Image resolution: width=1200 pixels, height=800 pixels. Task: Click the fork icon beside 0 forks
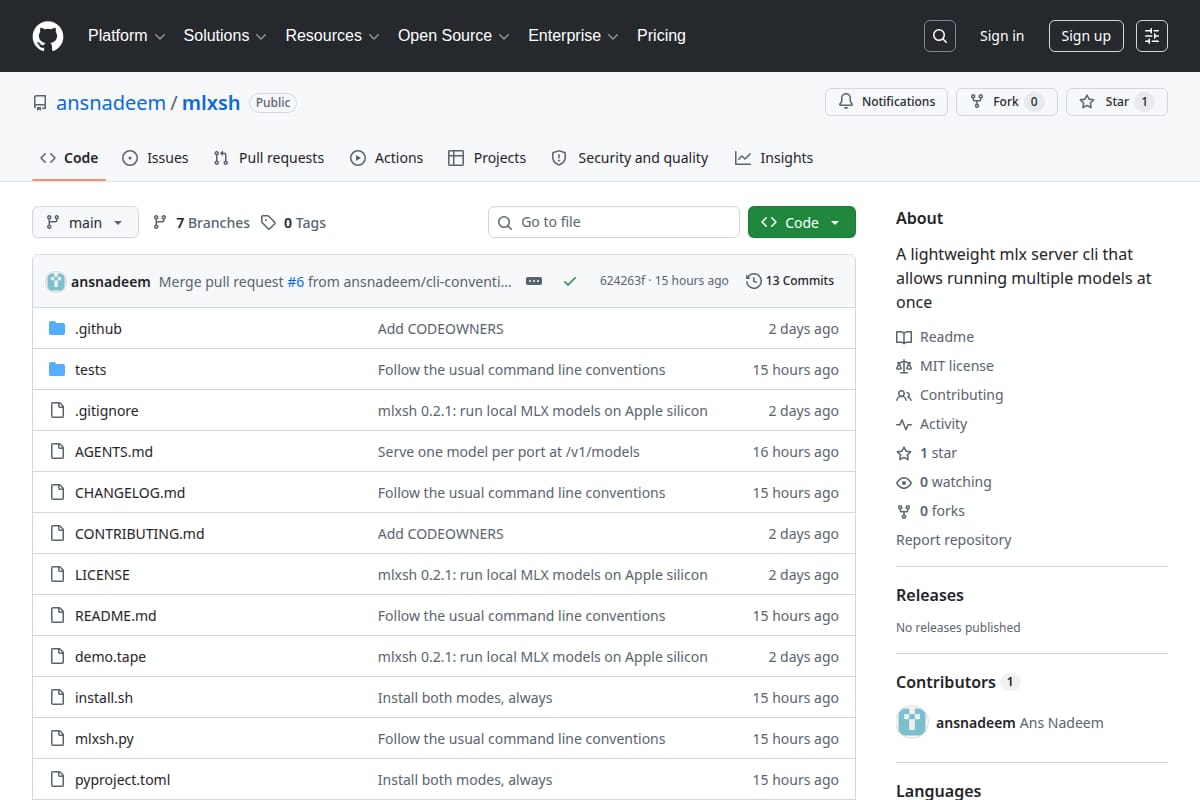(904, 512)
